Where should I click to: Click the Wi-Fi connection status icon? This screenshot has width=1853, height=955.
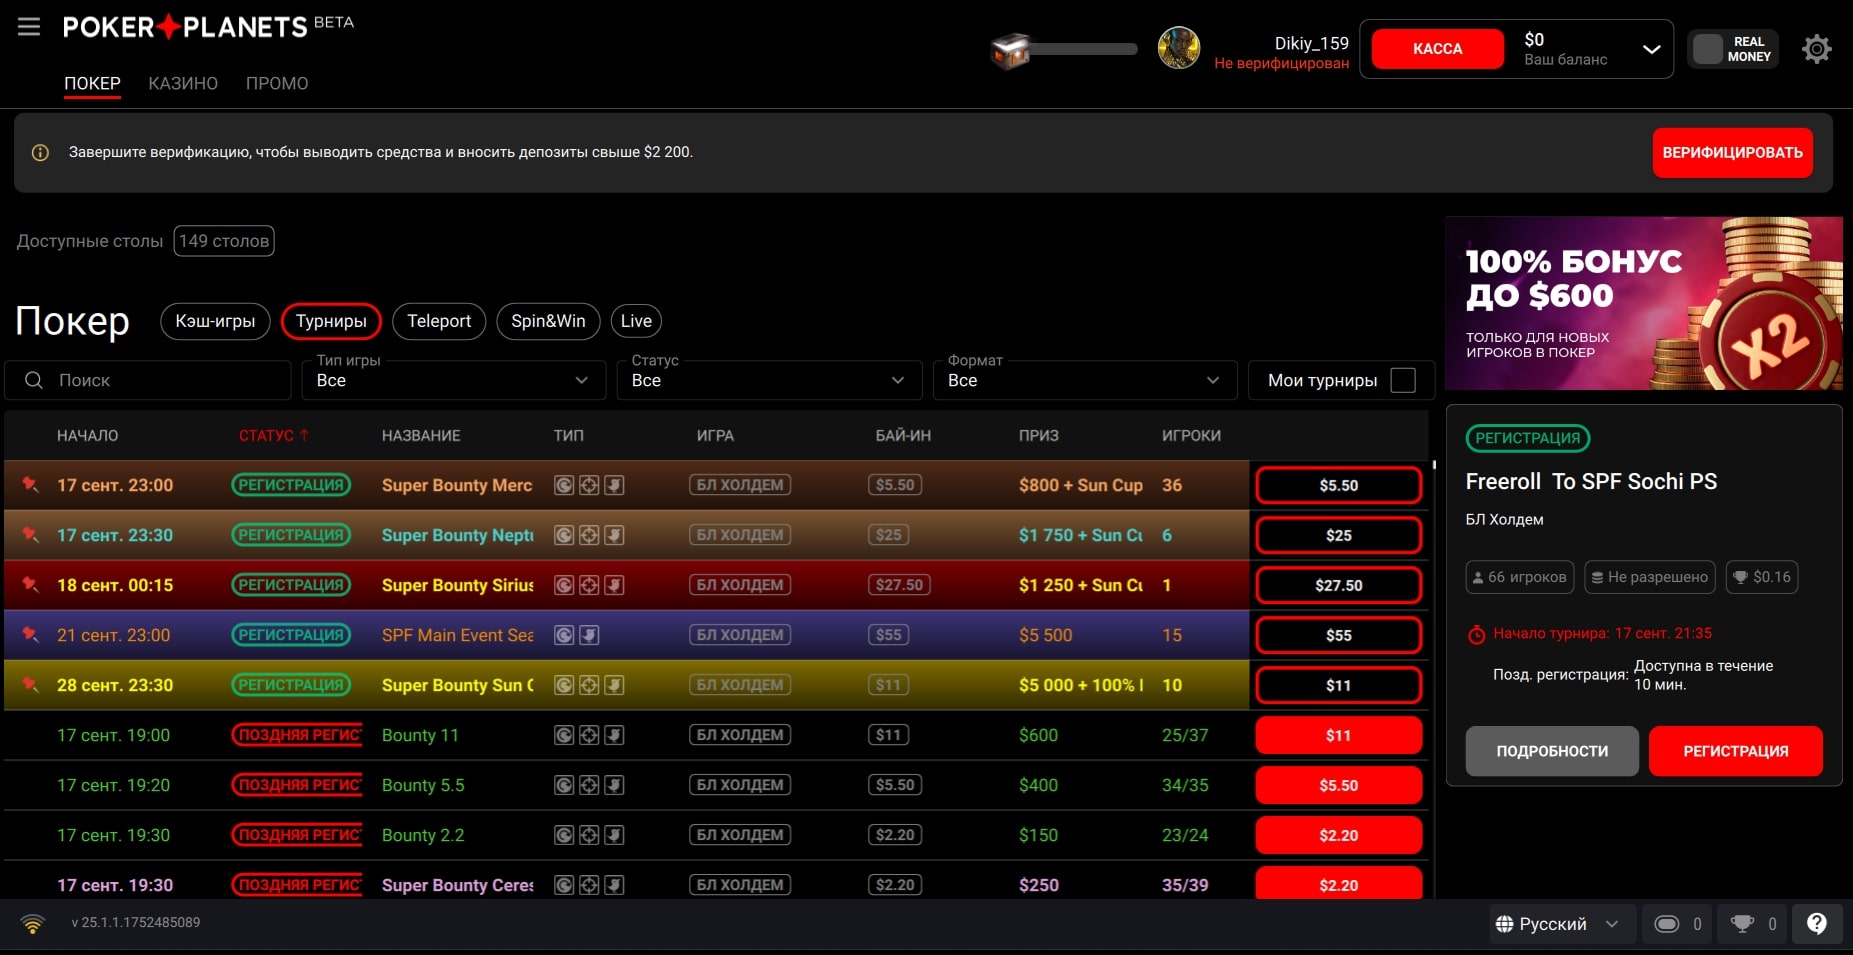(33, 923)
